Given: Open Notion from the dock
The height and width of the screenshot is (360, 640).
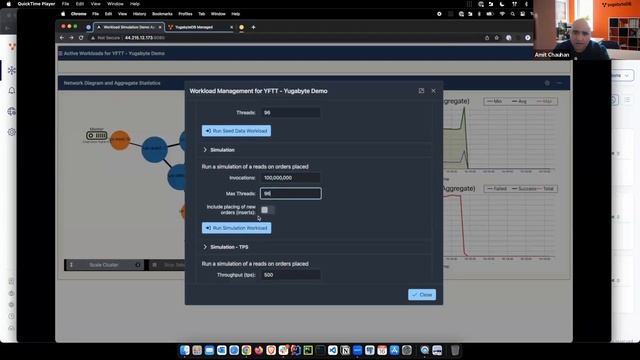Looking at the screenshot, I should (345, 350).
